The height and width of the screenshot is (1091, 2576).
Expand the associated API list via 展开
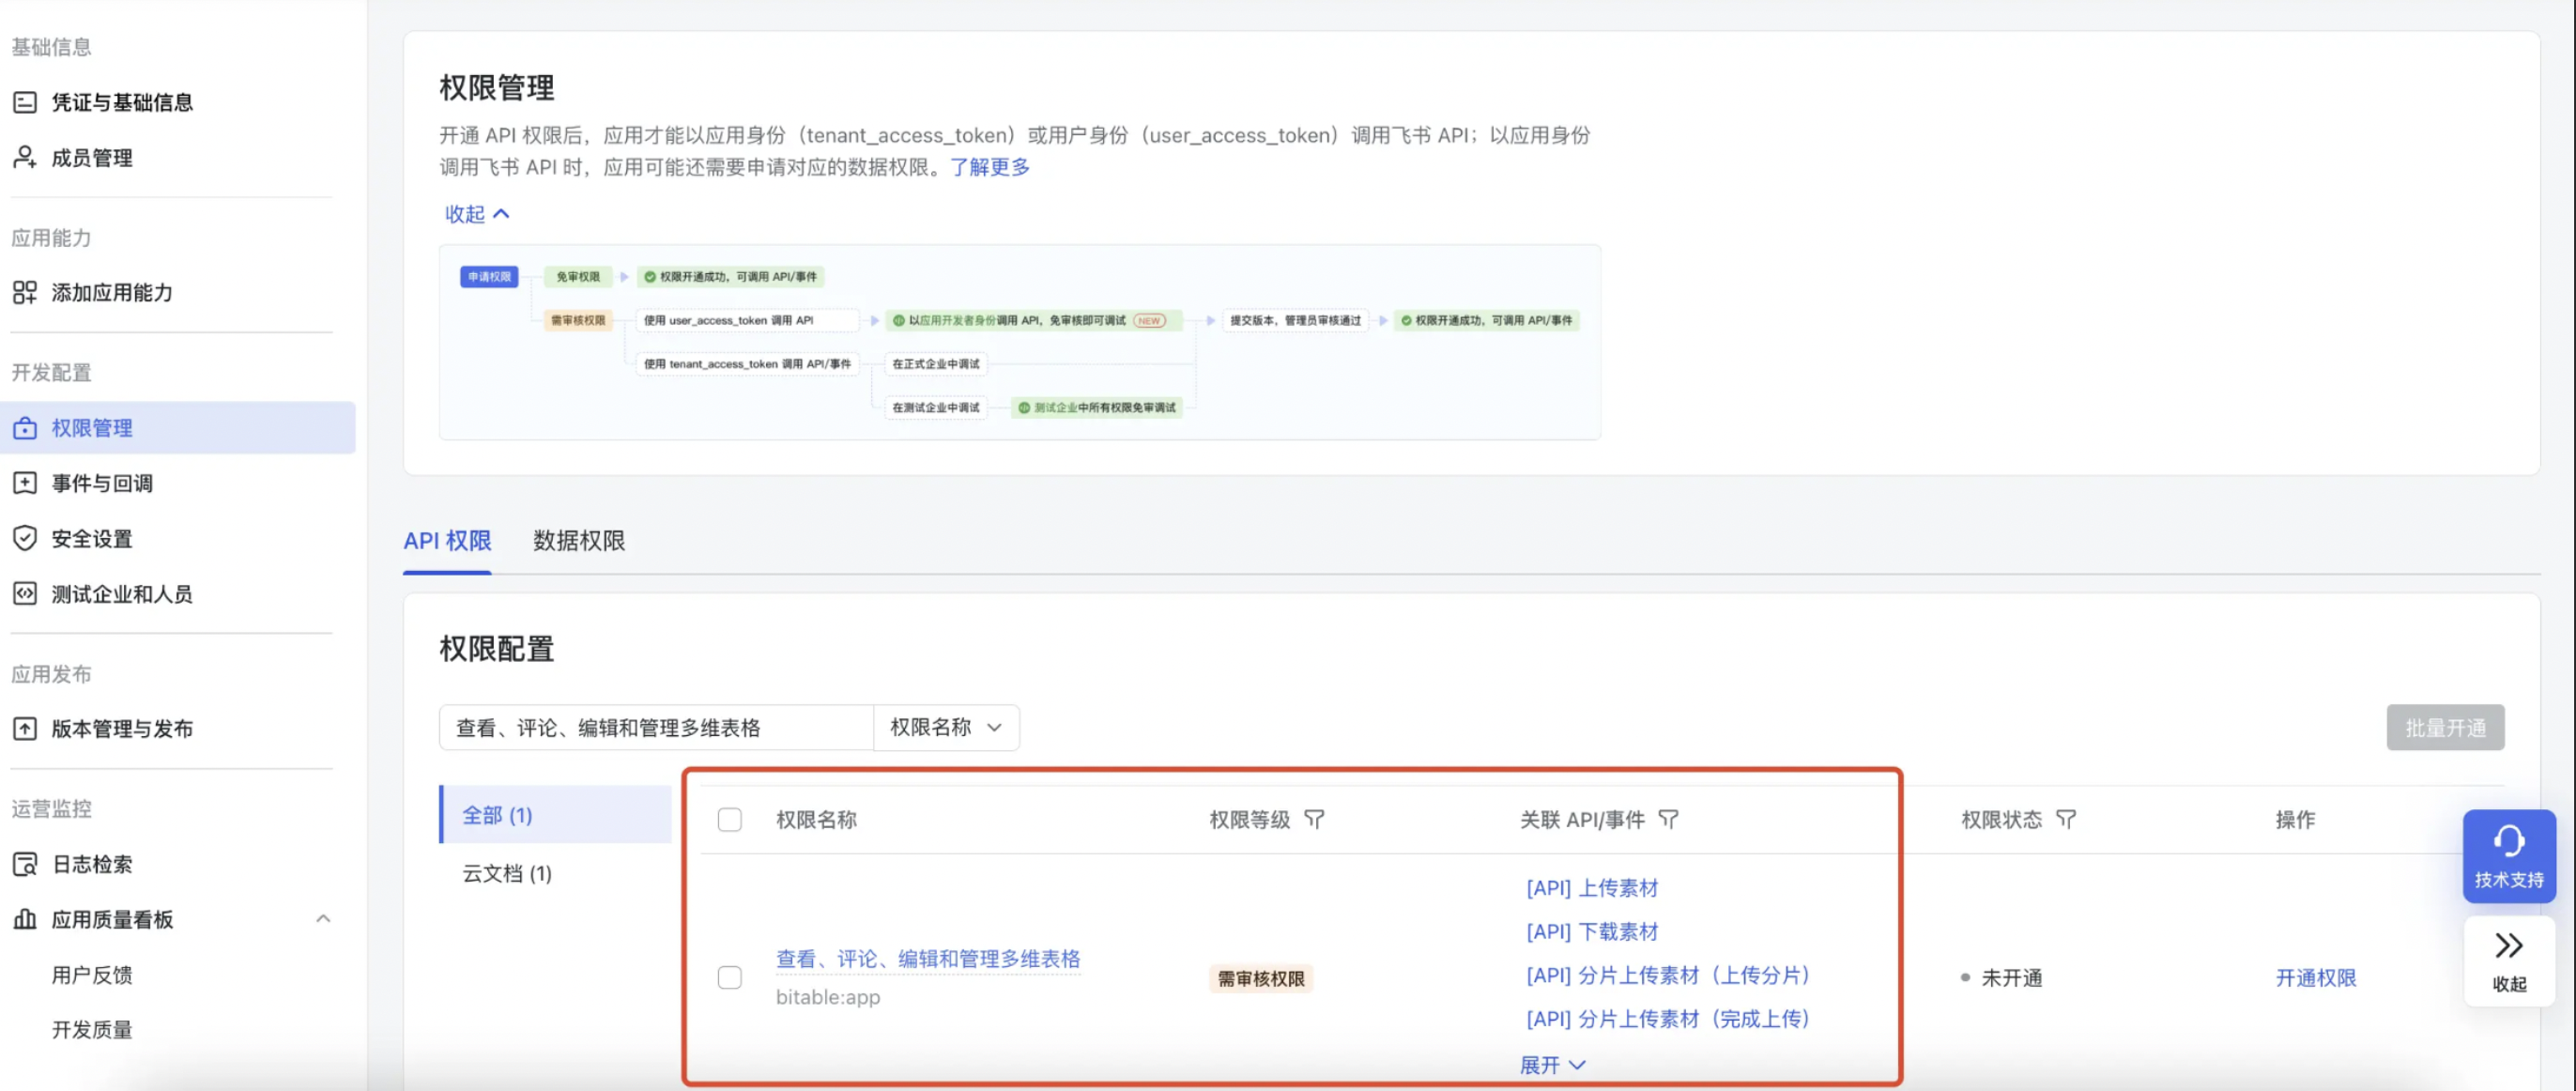pyautogui.click(x=1551, y=1064)
